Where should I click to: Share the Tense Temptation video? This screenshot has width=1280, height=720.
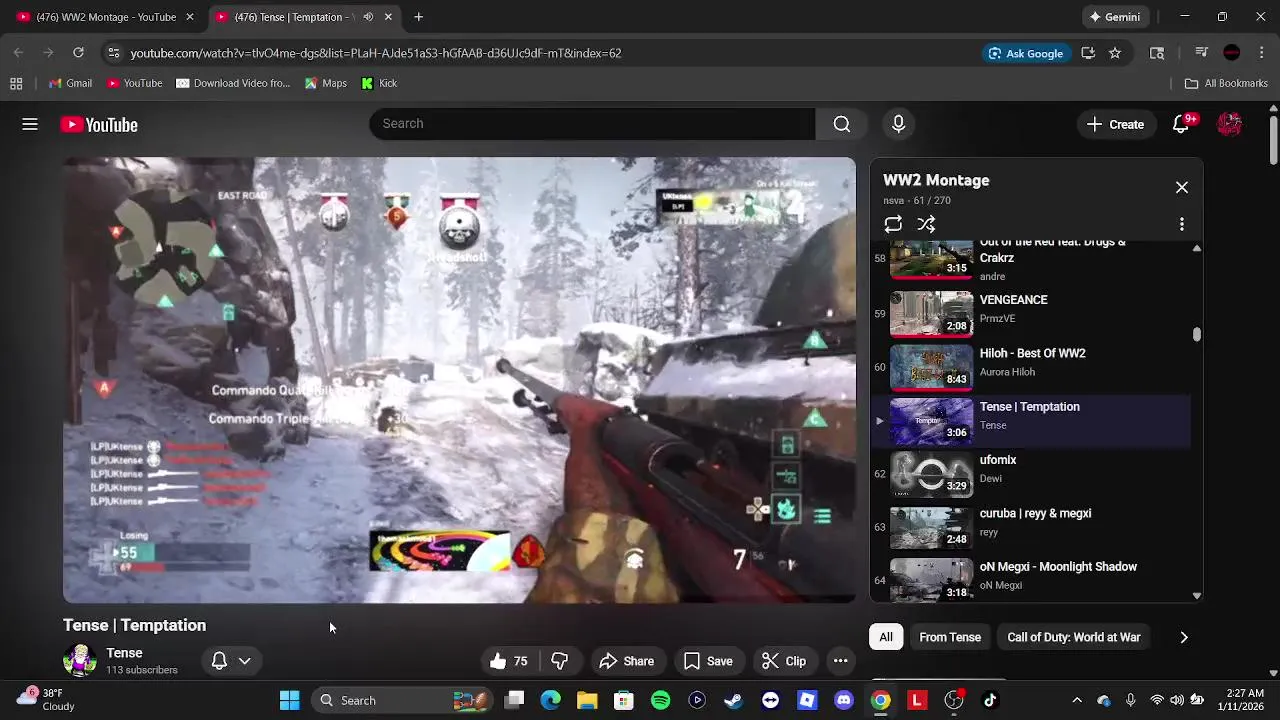click(627, 661)
